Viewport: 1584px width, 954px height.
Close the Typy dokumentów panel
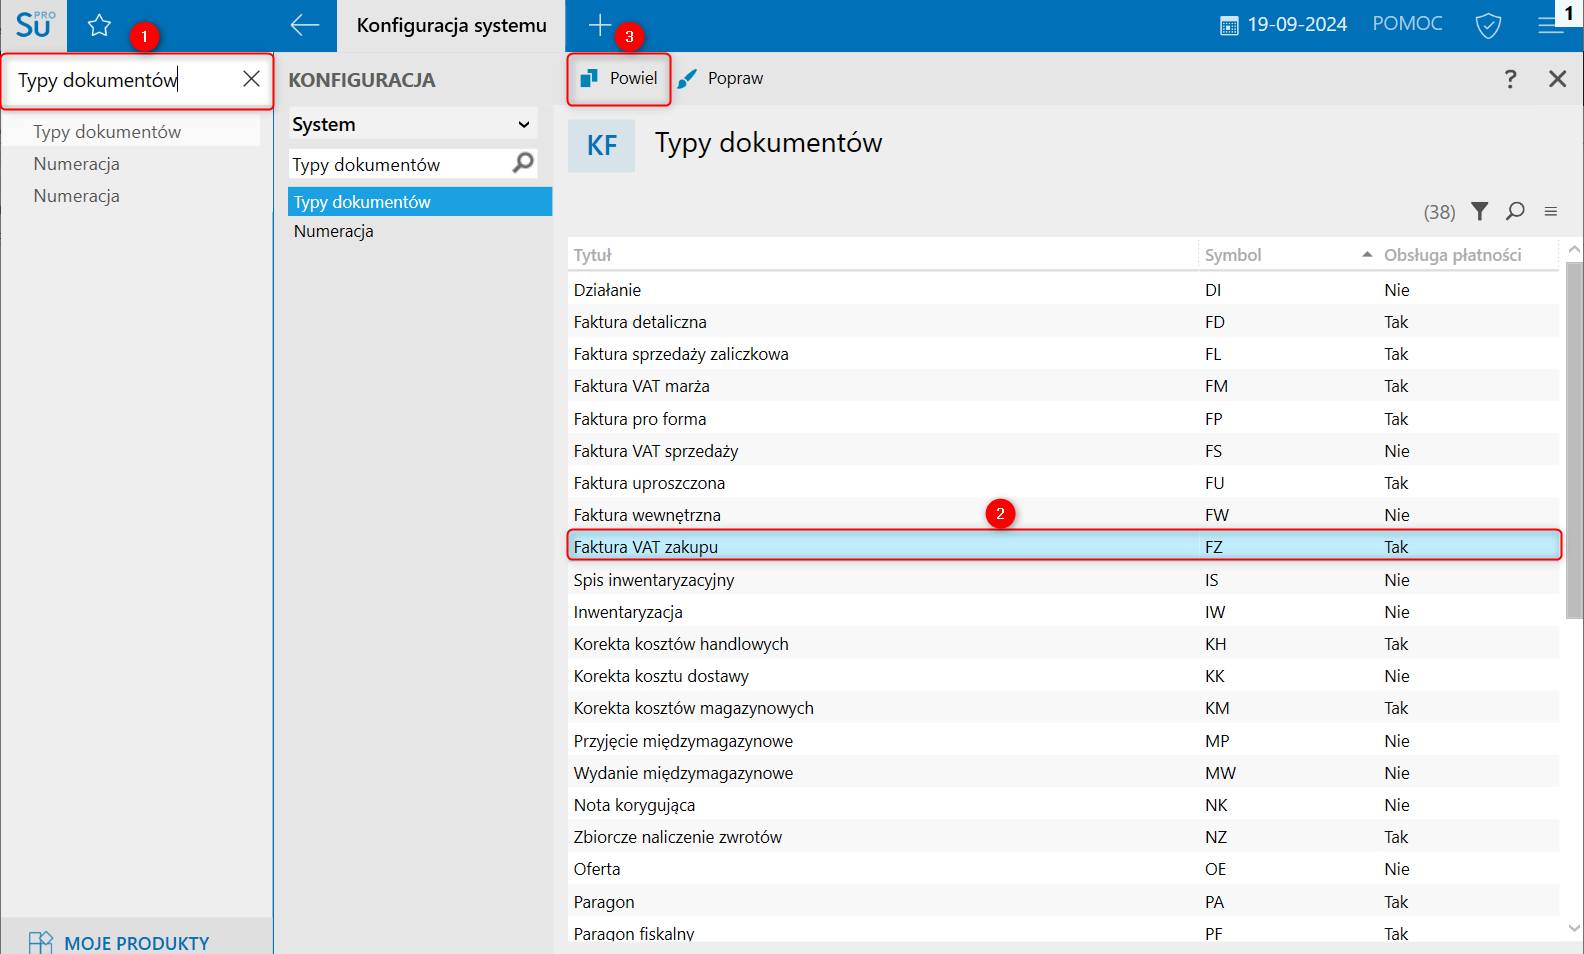1557,79
